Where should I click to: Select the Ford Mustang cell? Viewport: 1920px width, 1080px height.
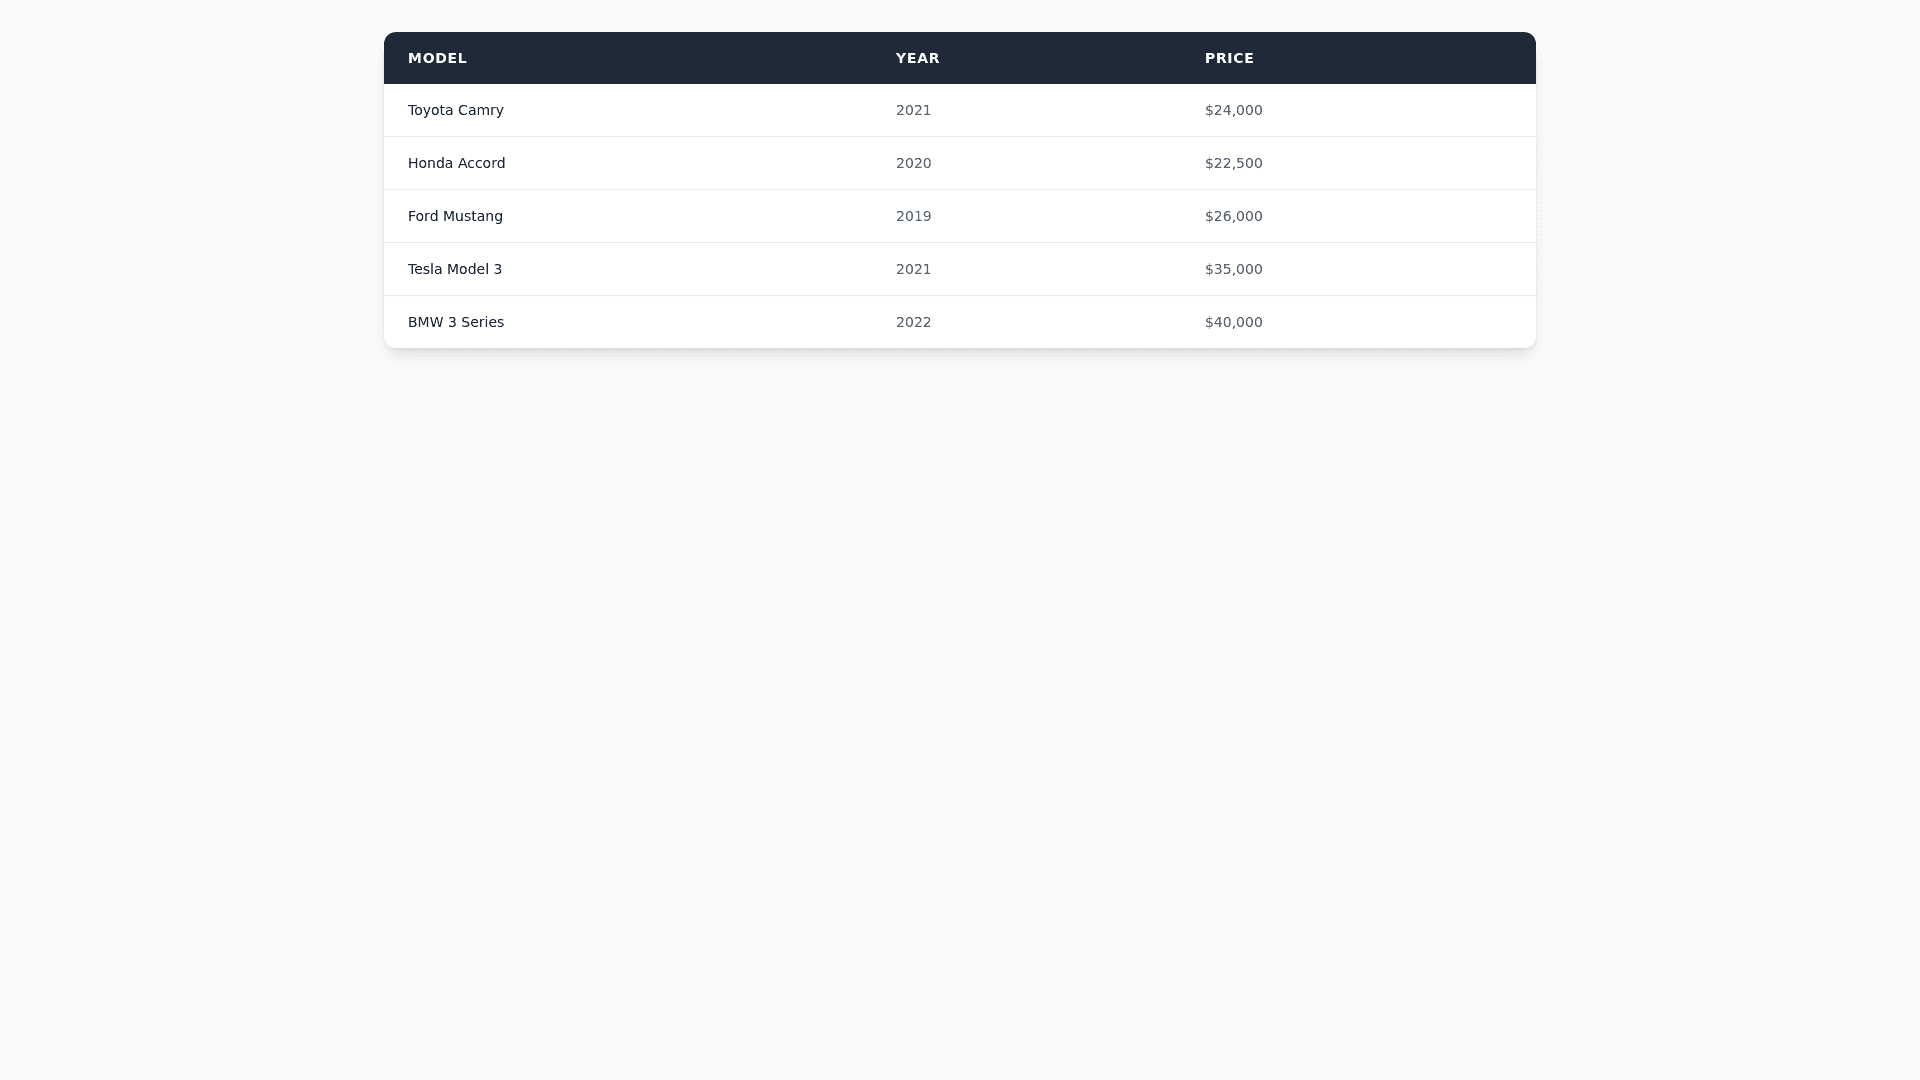click(x=455, y=216)
